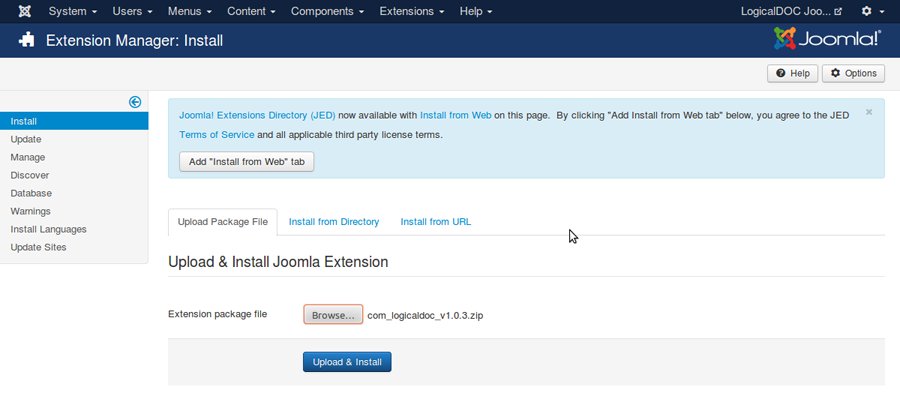Open the Options toolbar button

[854, 73]
